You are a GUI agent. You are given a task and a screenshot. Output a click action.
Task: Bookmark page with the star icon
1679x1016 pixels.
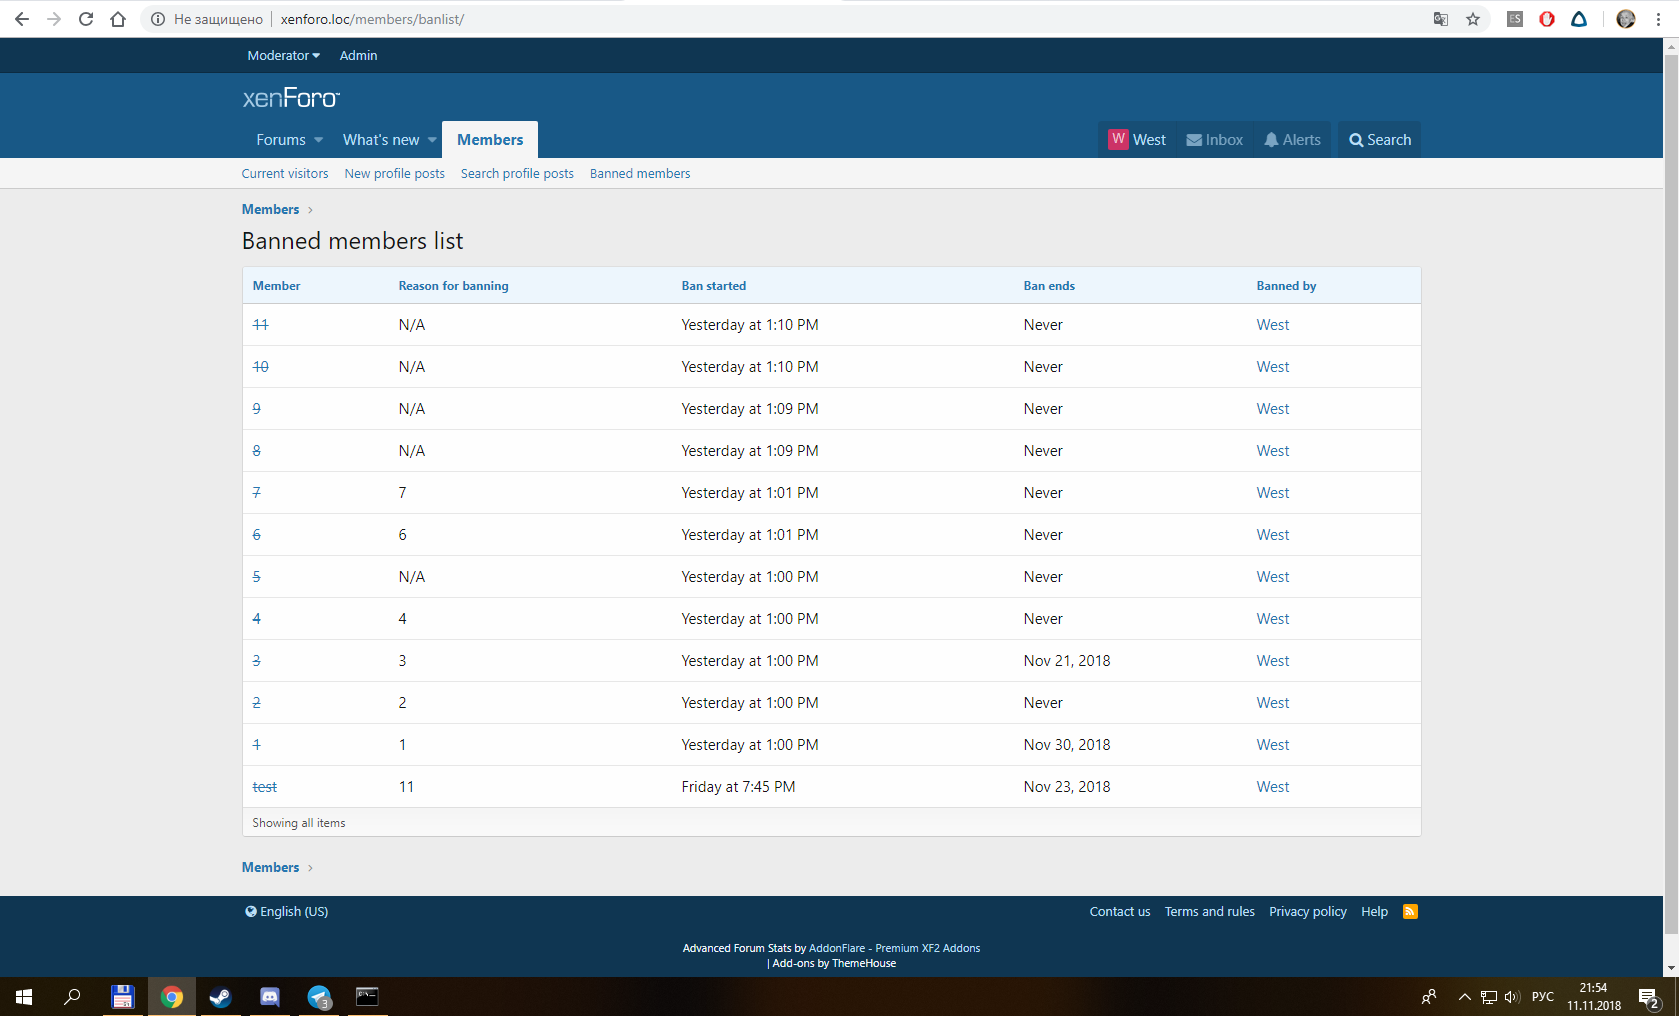click(x=1473, y=19)
